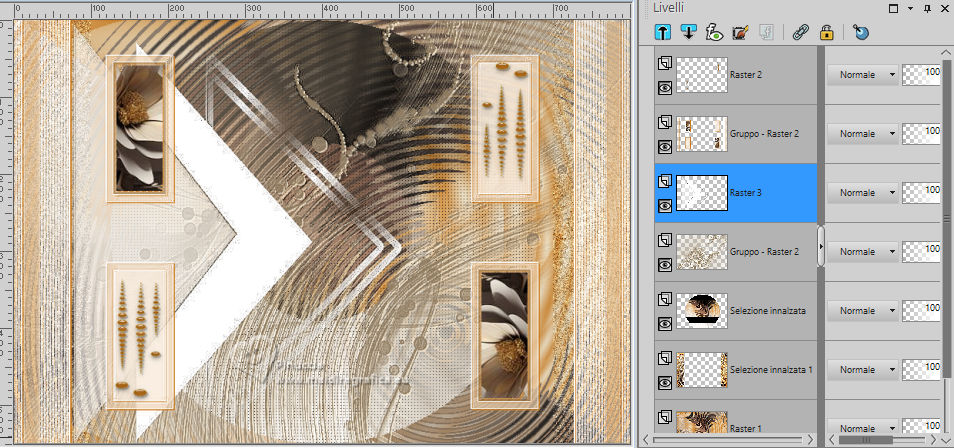Select "Gruppo - Raster 2" name below Raster 3
Screen dimensions: 954x448
764,252
